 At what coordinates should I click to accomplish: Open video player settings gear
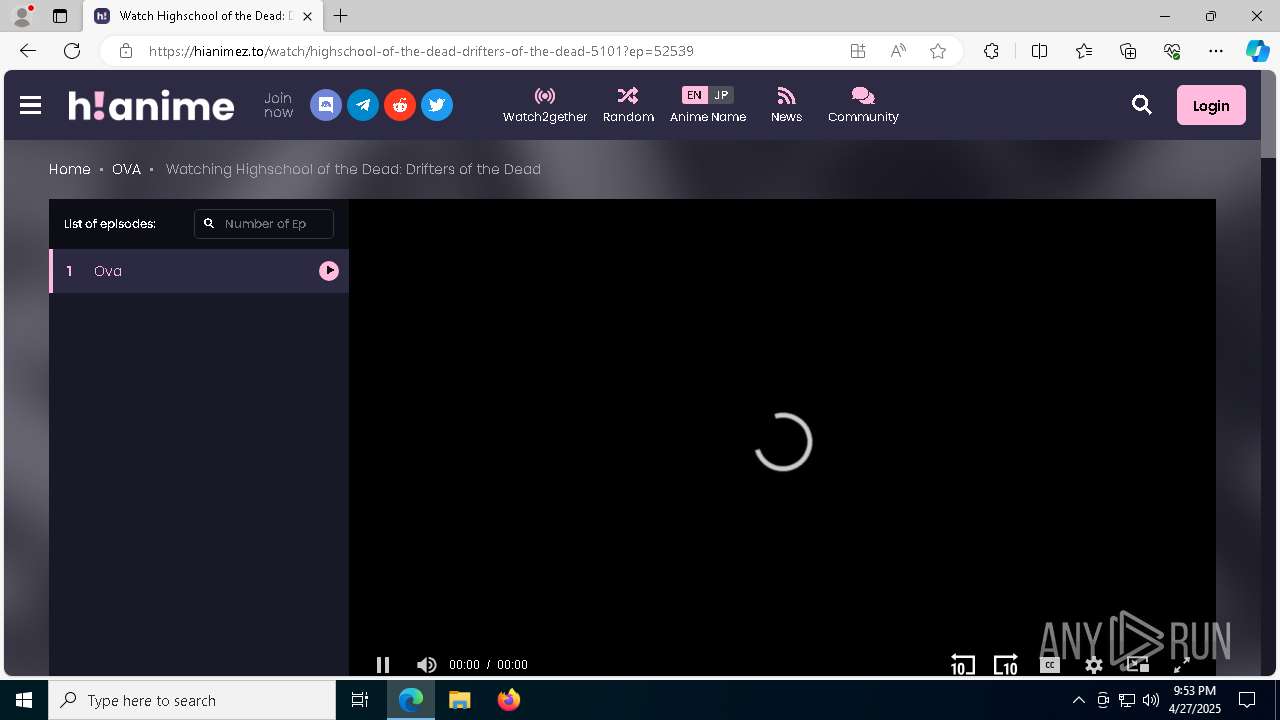pos(1094,665)
